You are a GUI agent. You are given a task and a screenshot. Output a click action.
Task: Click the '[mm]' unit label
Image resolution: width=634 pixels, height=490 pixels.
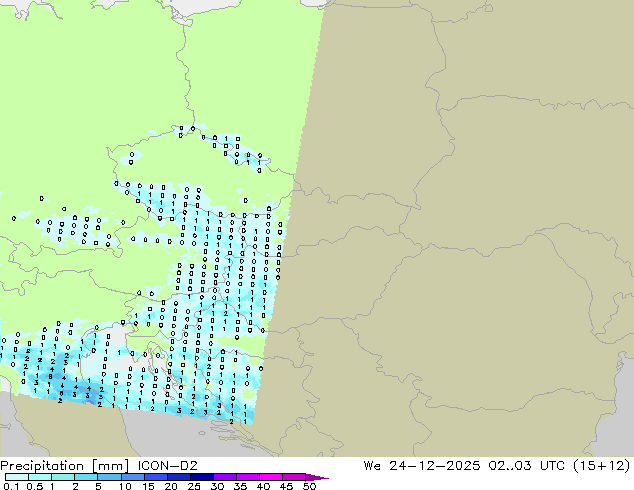(110, 466)
